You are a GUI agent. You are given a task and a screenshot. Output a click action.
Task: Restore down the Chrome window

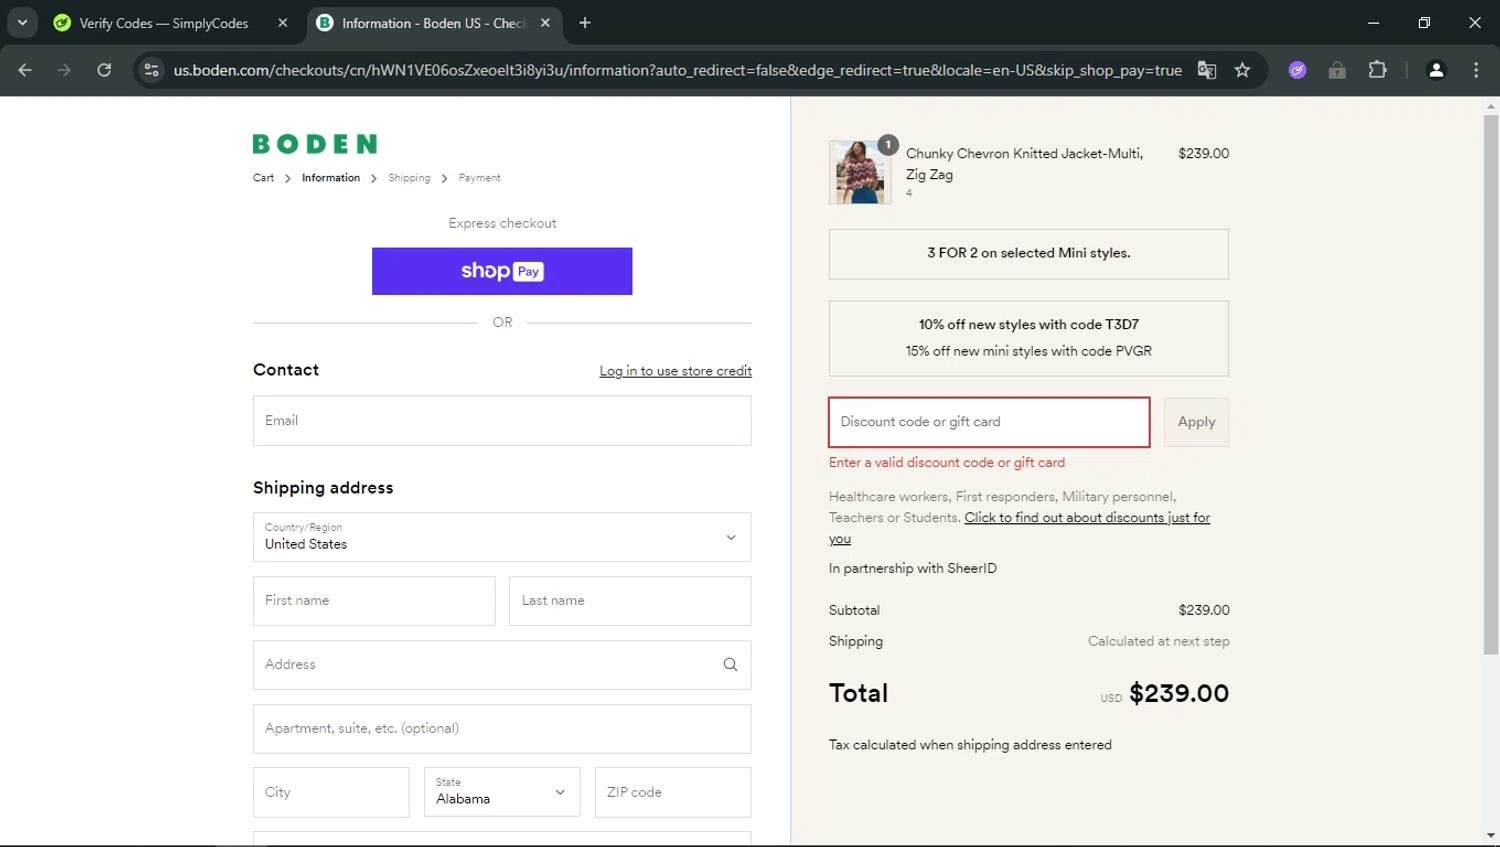(x=1424, y=22)
